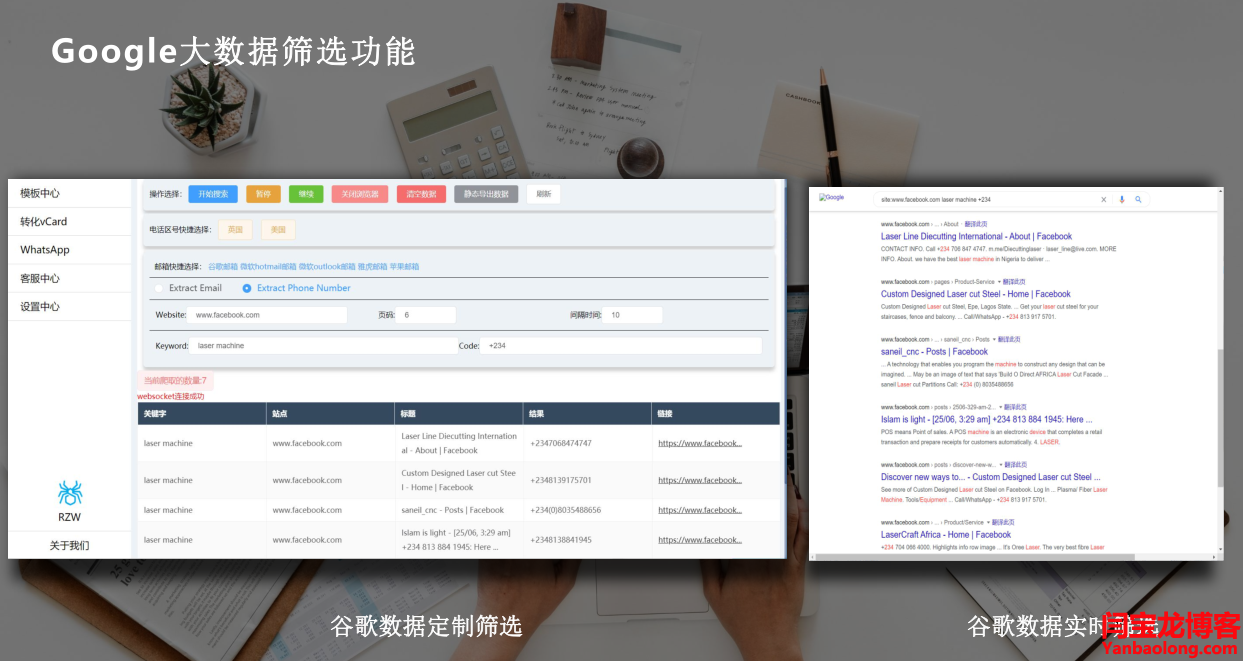Viewport: 1243px width, 661px height.
Task: Go to 转化vCard in the sidebar
Action: click(44, 221)
